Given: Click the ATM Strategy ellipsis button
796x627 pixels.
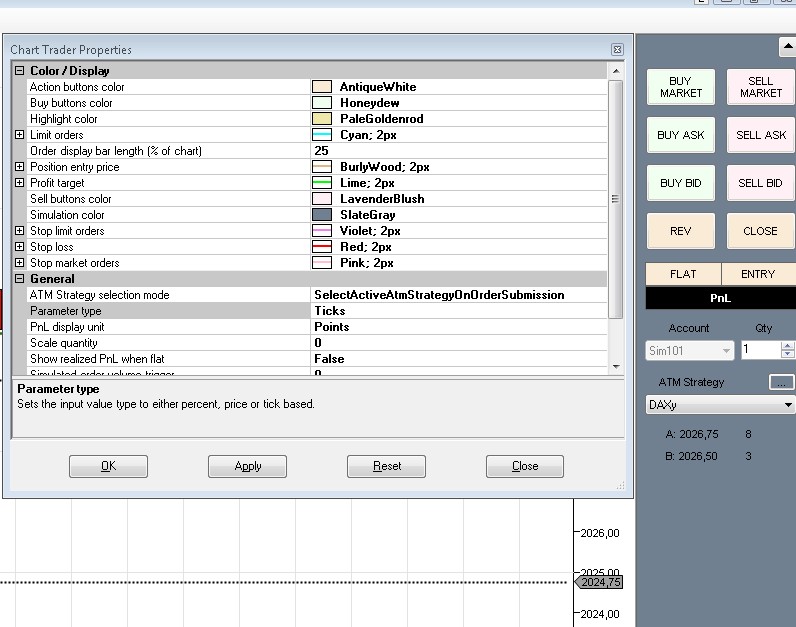Looking at the screenshot, I should tap(781, 382).
